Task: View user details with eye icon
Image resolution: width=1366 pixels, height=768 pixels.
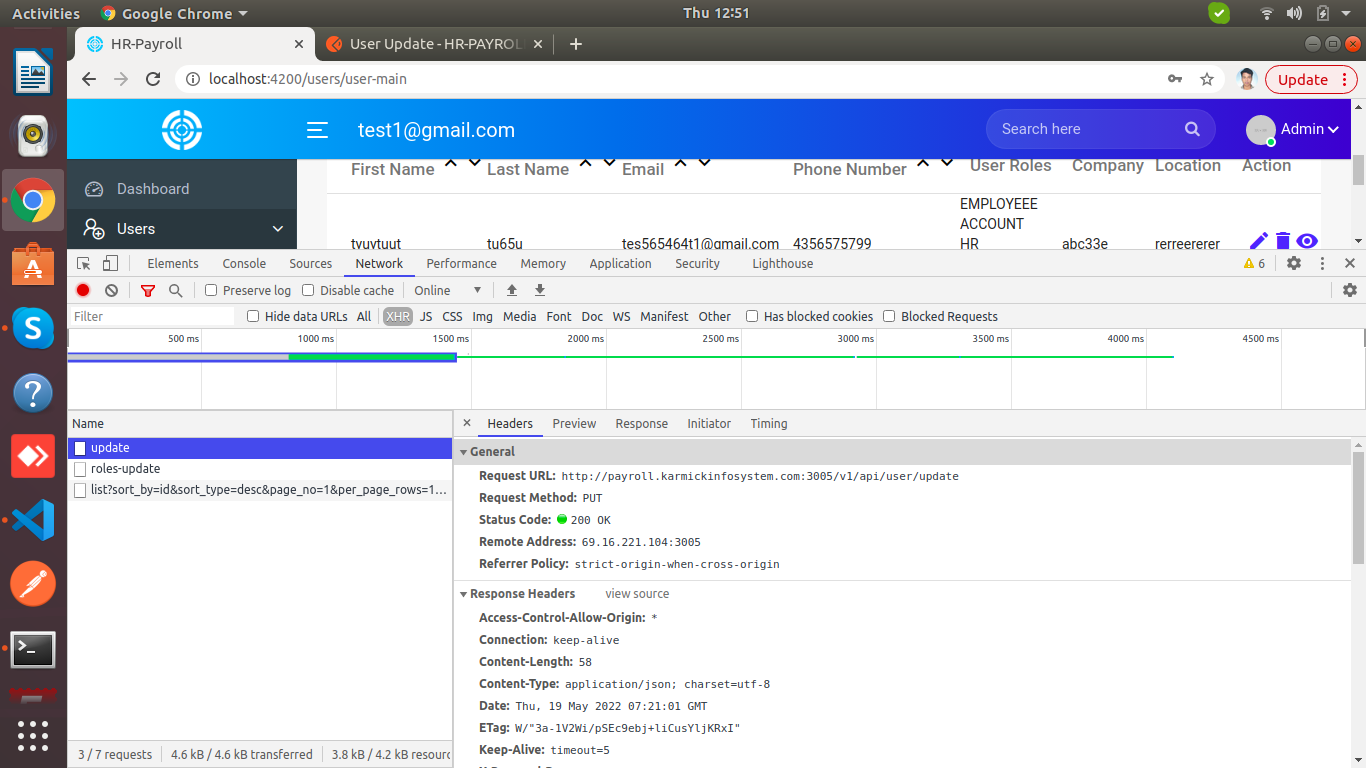Action: point(1307,240)
